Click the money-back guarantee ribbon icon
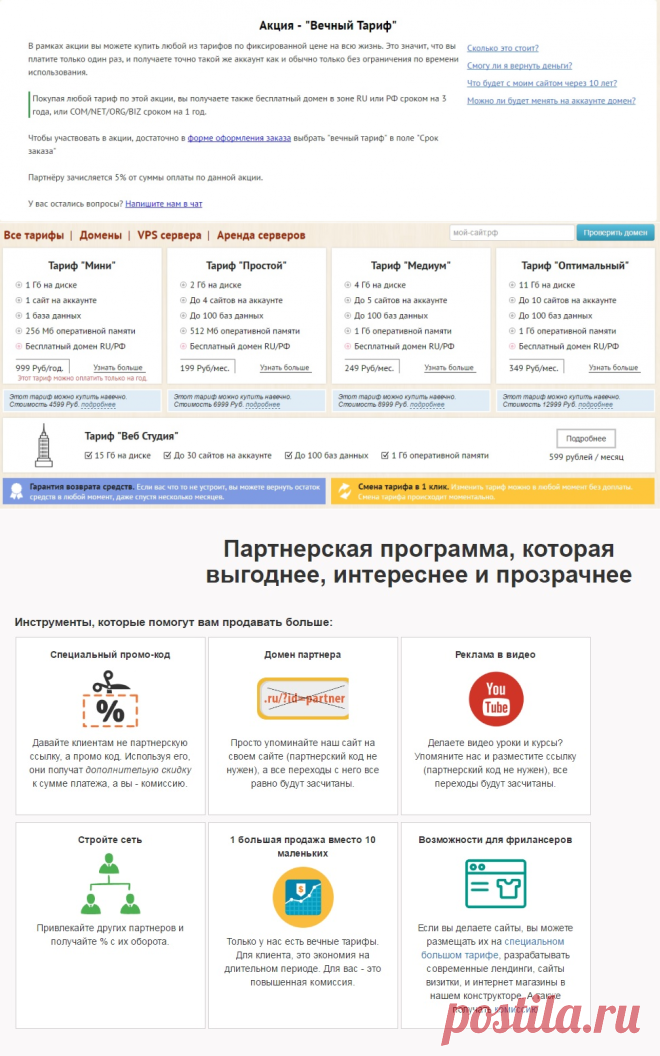Screen dimensions: 660x1056 [17, 491]
